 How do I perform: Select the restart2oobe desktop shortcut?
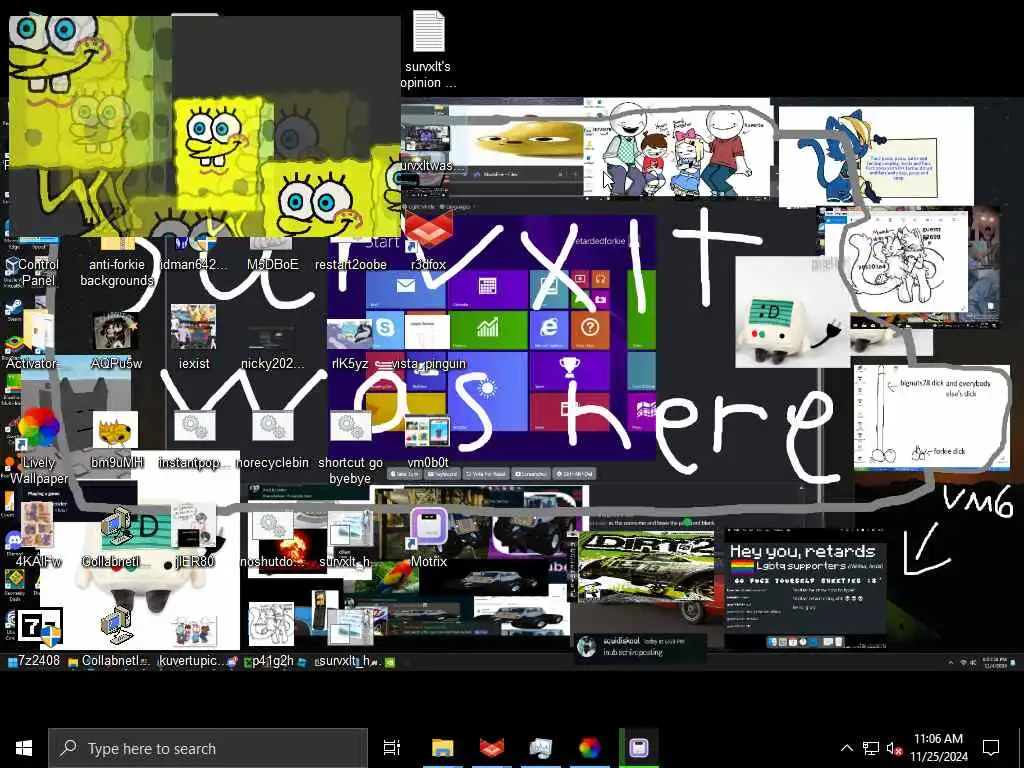(x=351, y=253)
